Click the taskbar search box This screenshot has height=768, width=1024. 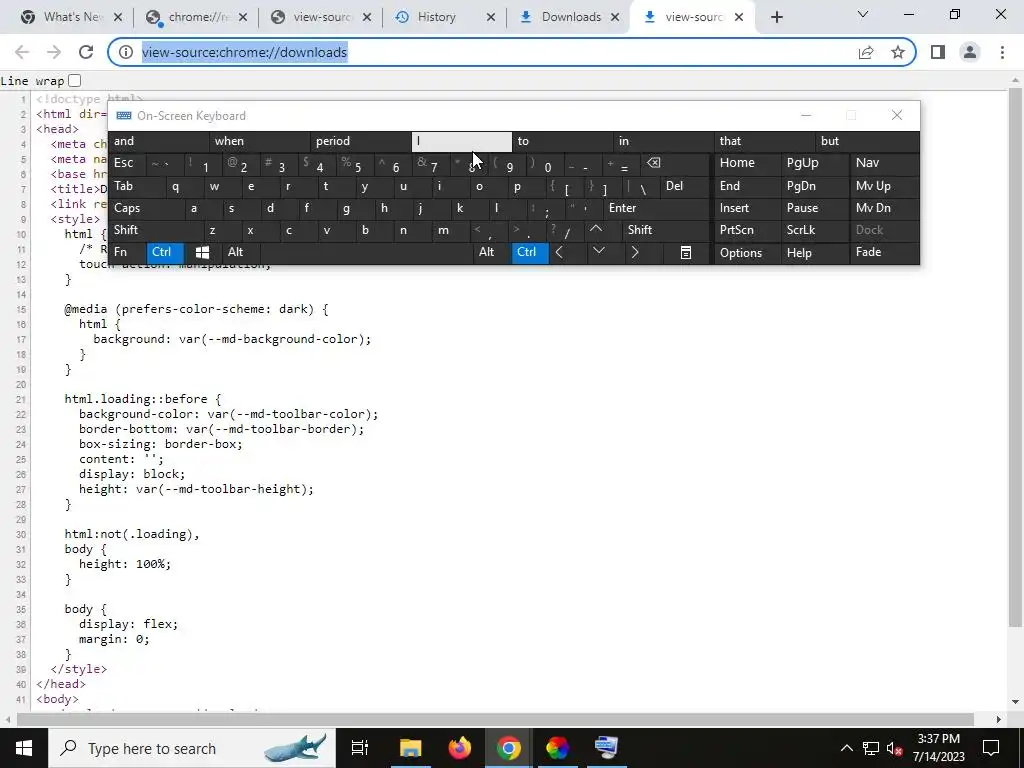pyautogui.click(x=192, y=748)
